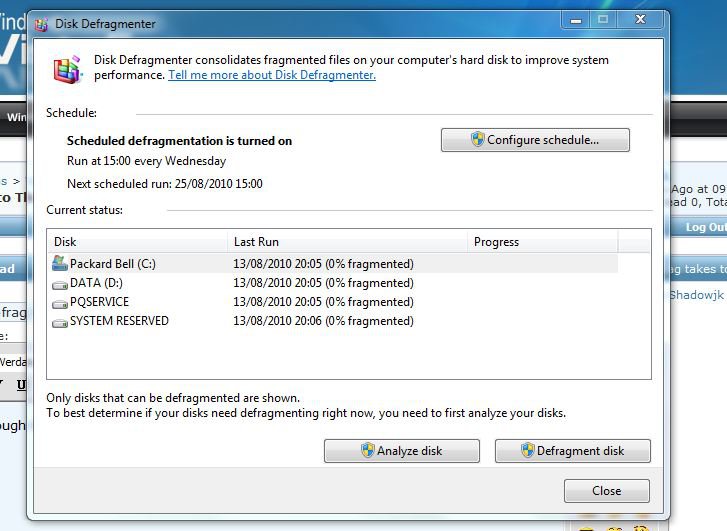727x531 pixels.
Task: Open Shadowjk link in background page
Action: tap(696, 295)
